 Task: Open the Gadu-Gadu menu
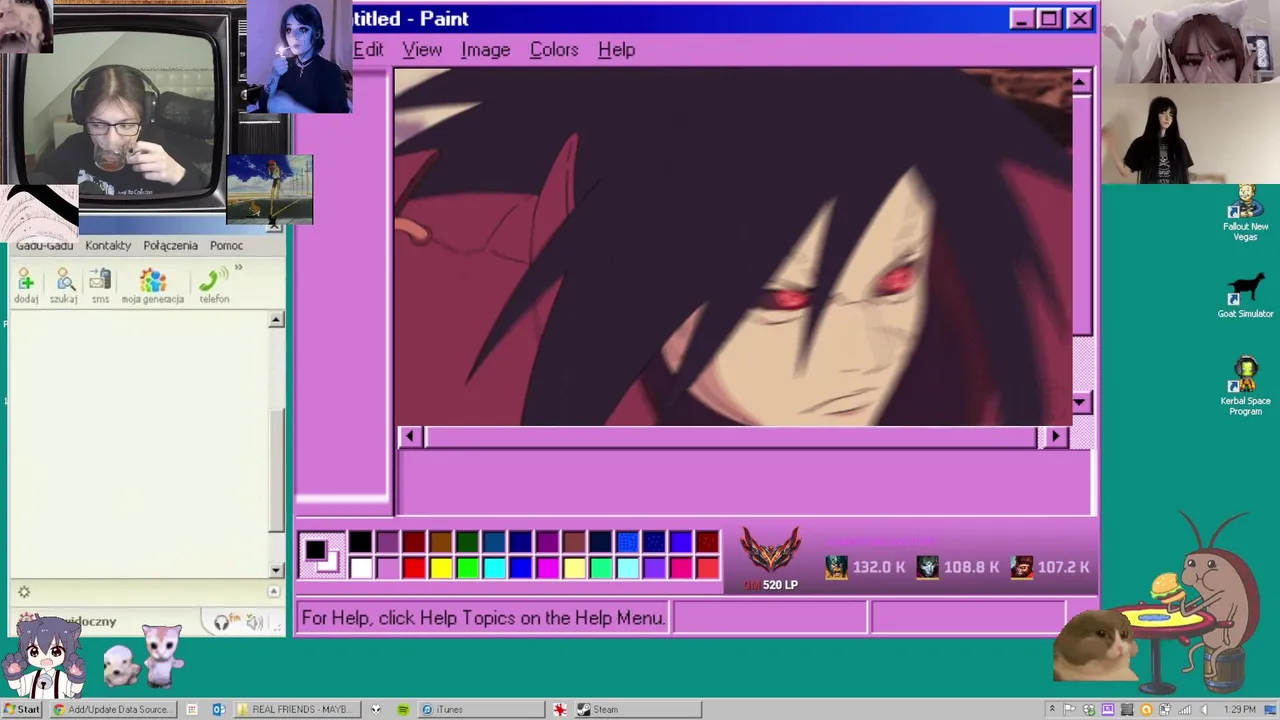[44, 245]
